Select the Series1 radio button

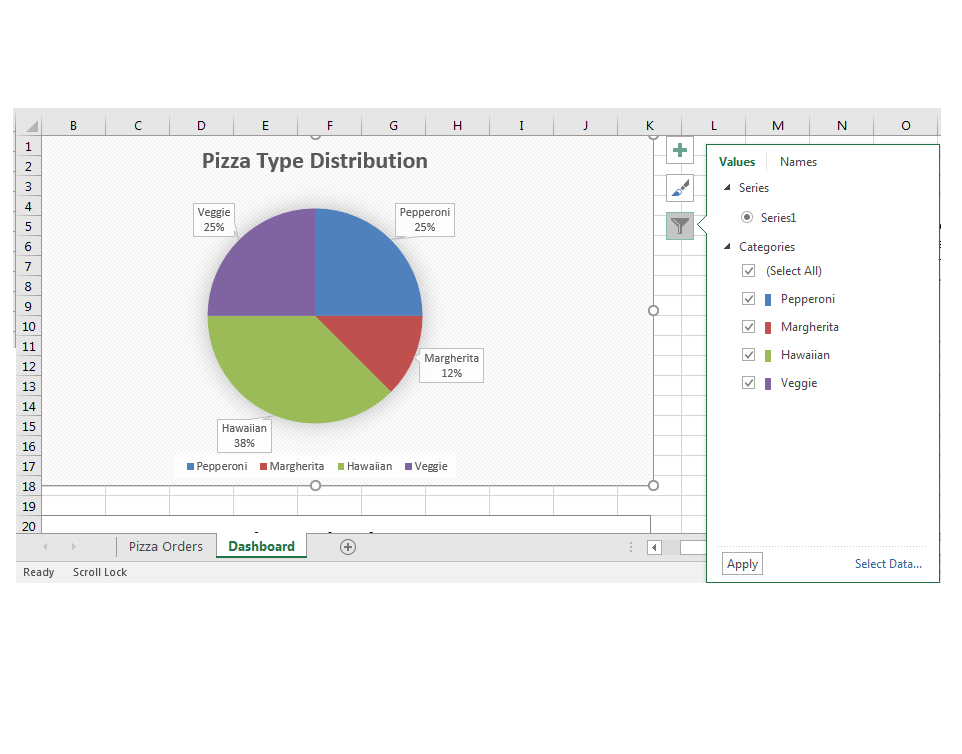pos(747,217)
